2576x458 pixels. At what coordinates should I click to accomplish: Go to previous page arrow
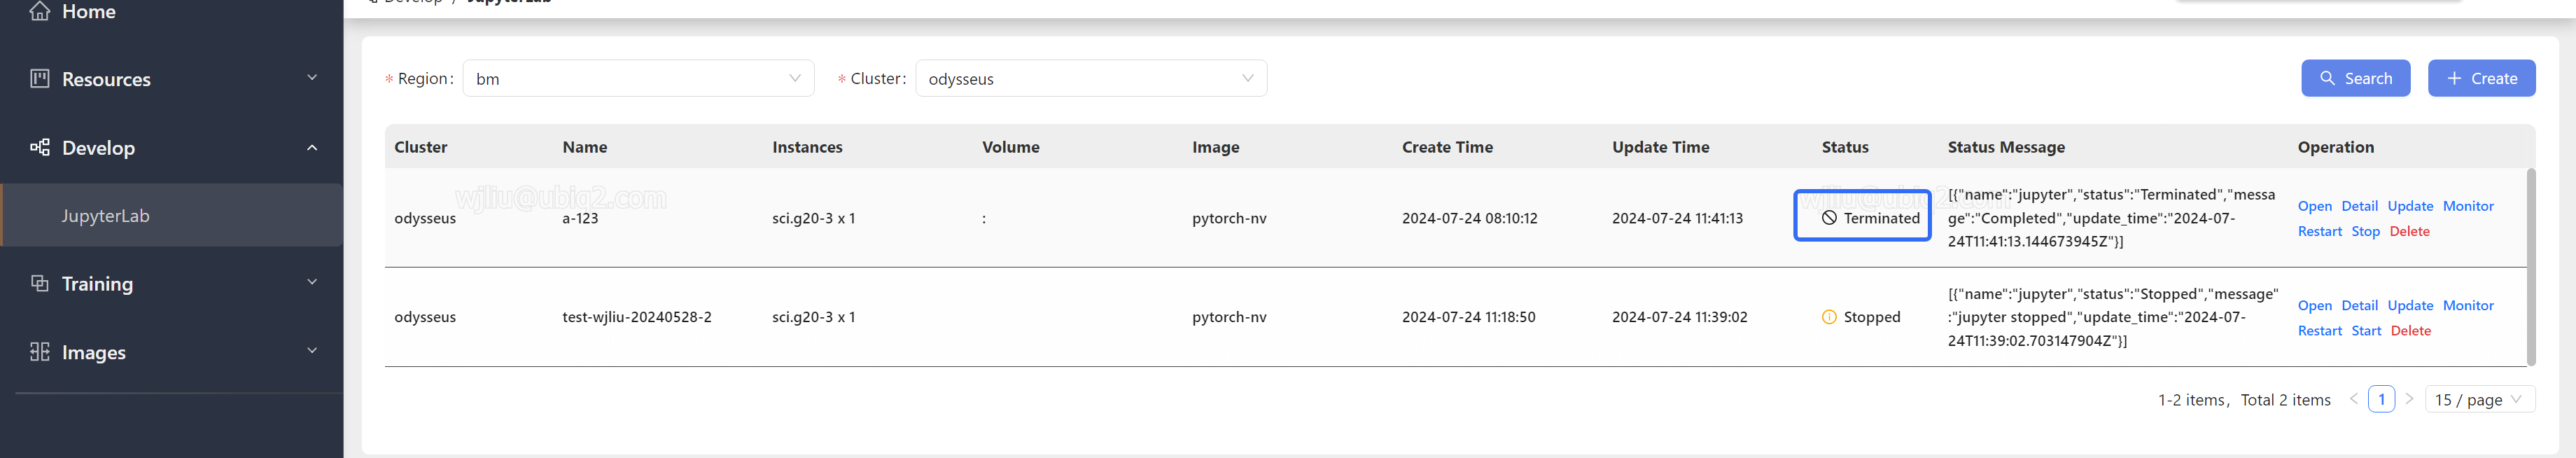click(2353, 399)
